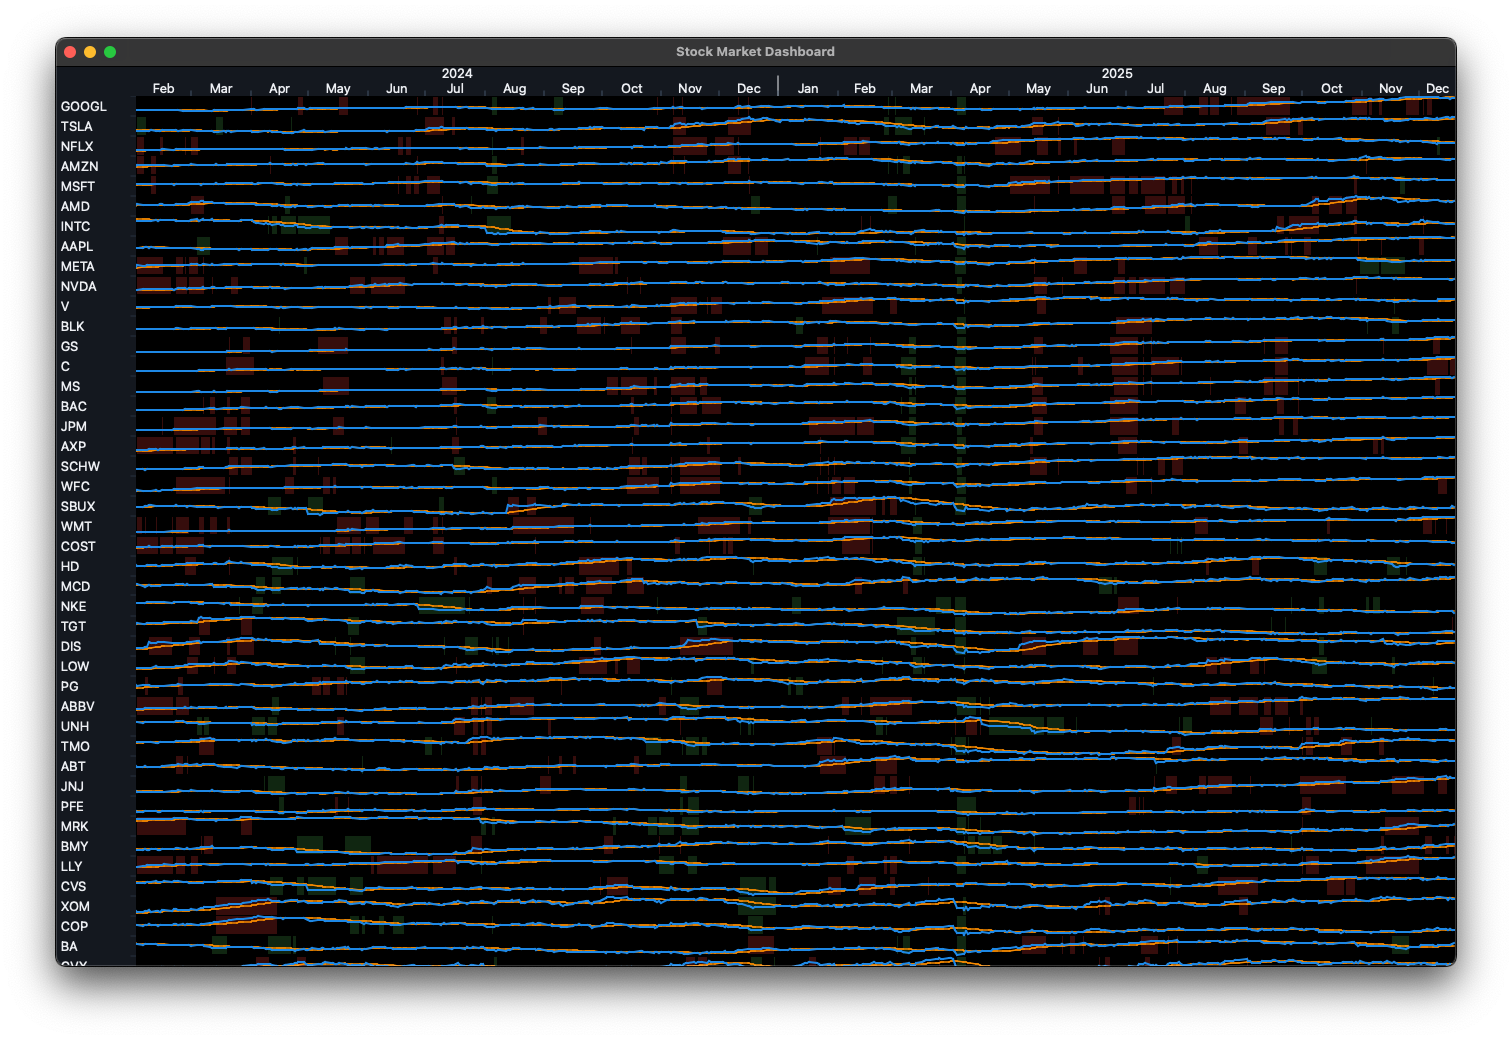Select the JNJ ticker label

(72, 787)
